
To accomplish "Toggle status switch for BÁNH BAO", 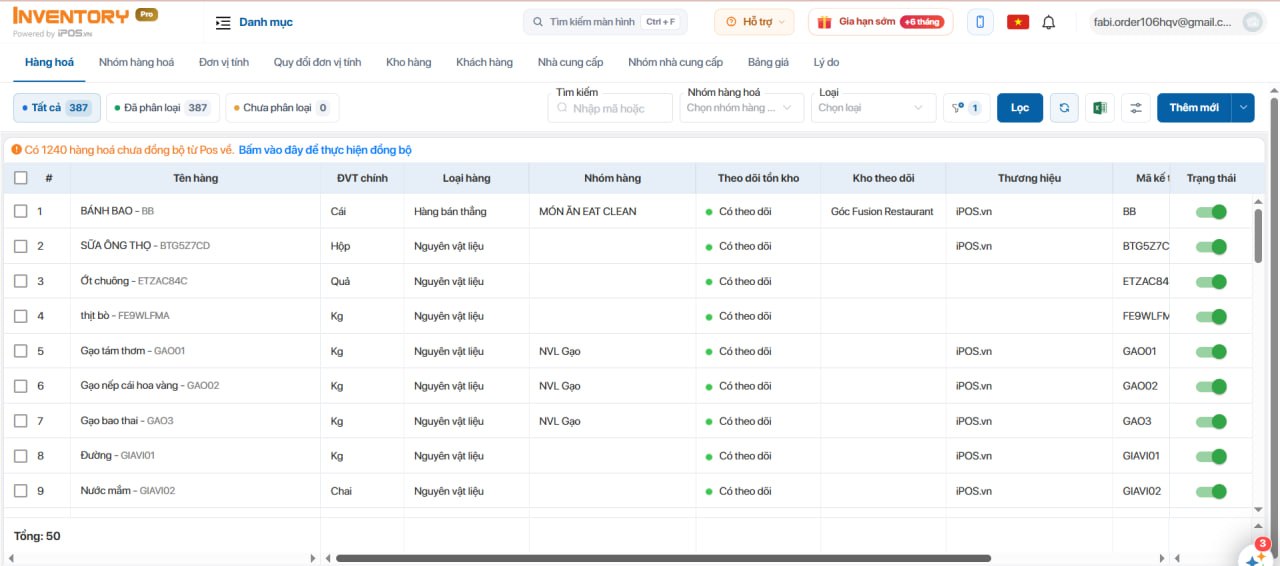I will click(x=1211, y=211).
